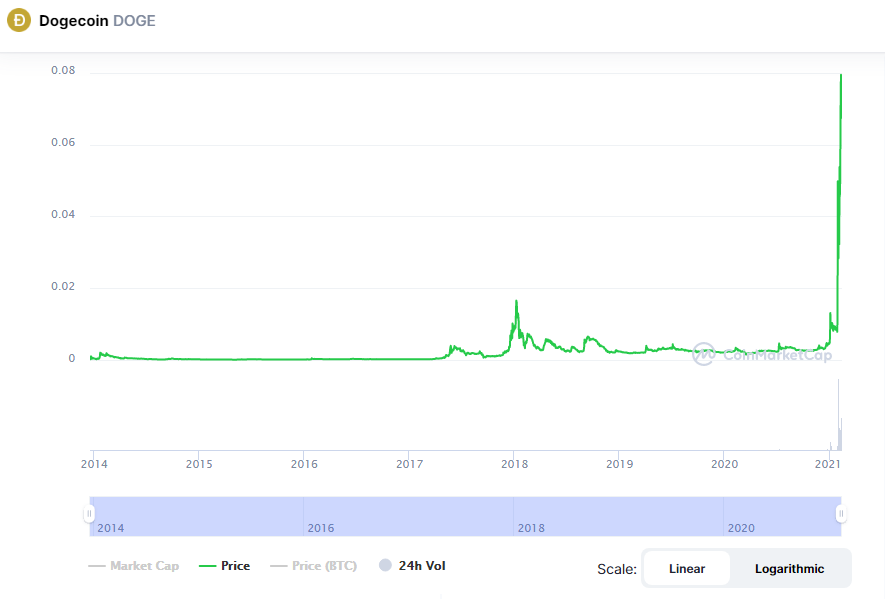Hide the Price series in legend
885x599 pixels.
(x=225, y=566)
